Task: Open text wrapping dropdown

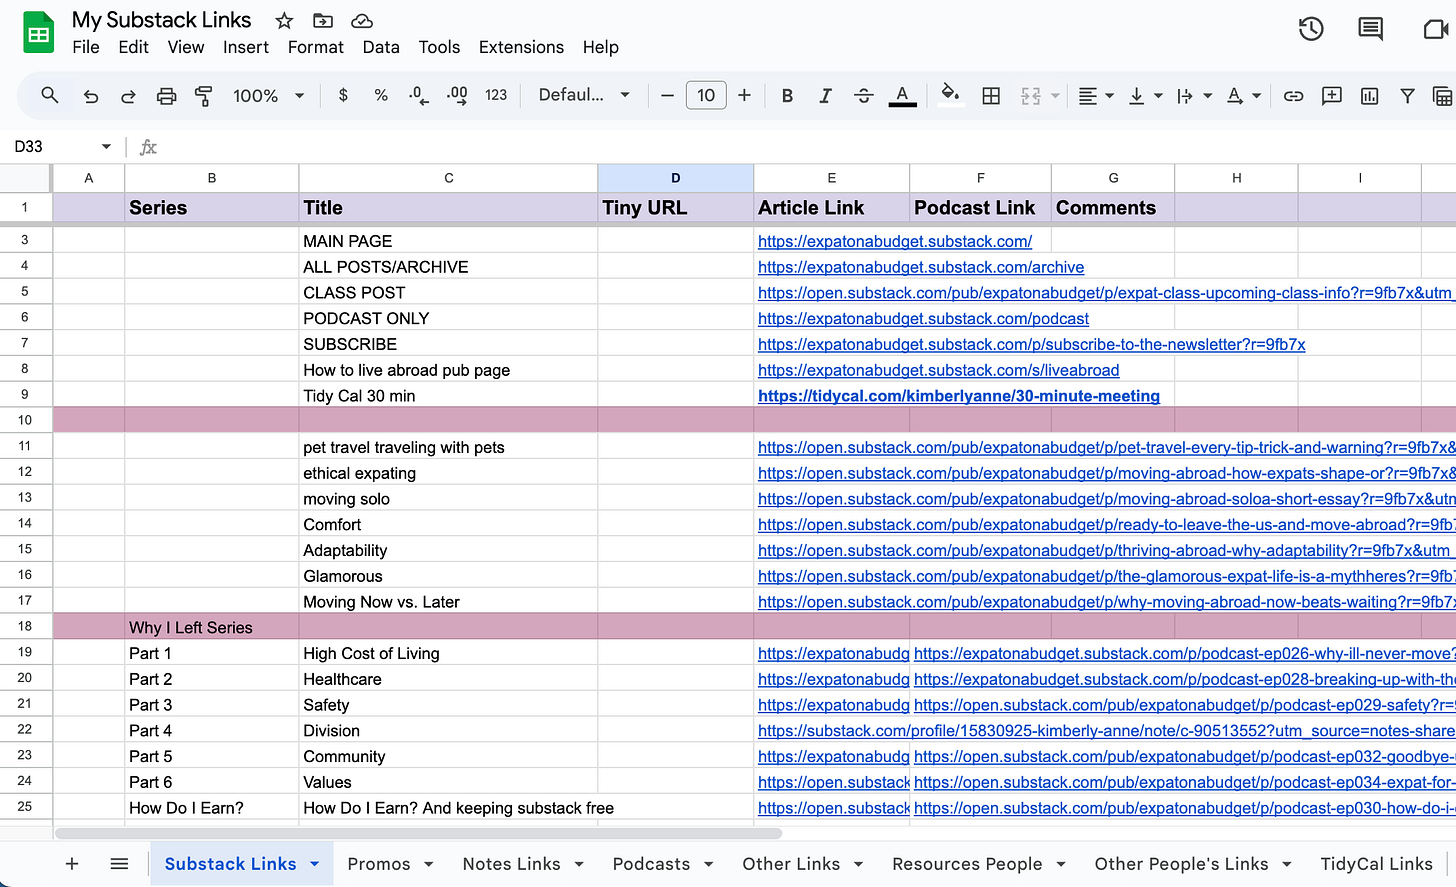Action: click(1194, 95)
